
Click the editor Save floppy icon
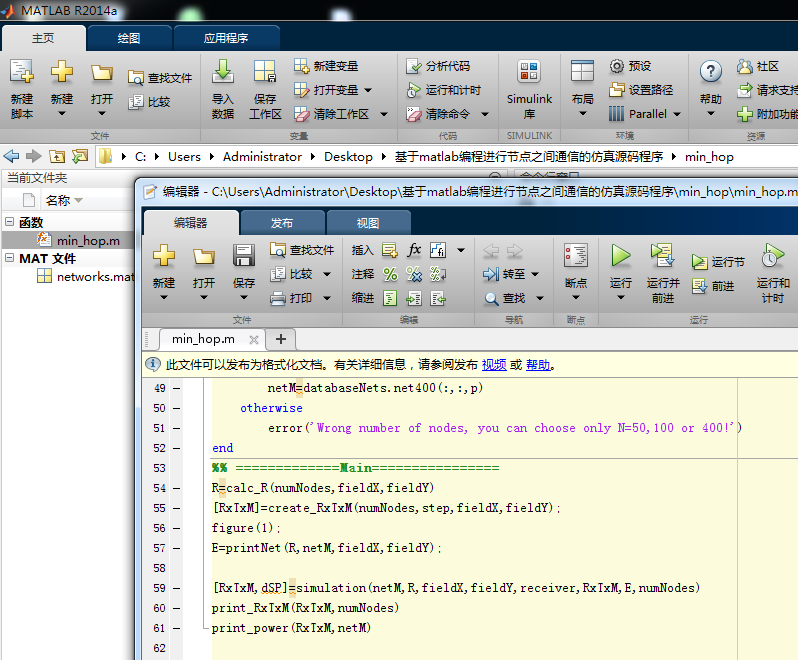[244, 255]
